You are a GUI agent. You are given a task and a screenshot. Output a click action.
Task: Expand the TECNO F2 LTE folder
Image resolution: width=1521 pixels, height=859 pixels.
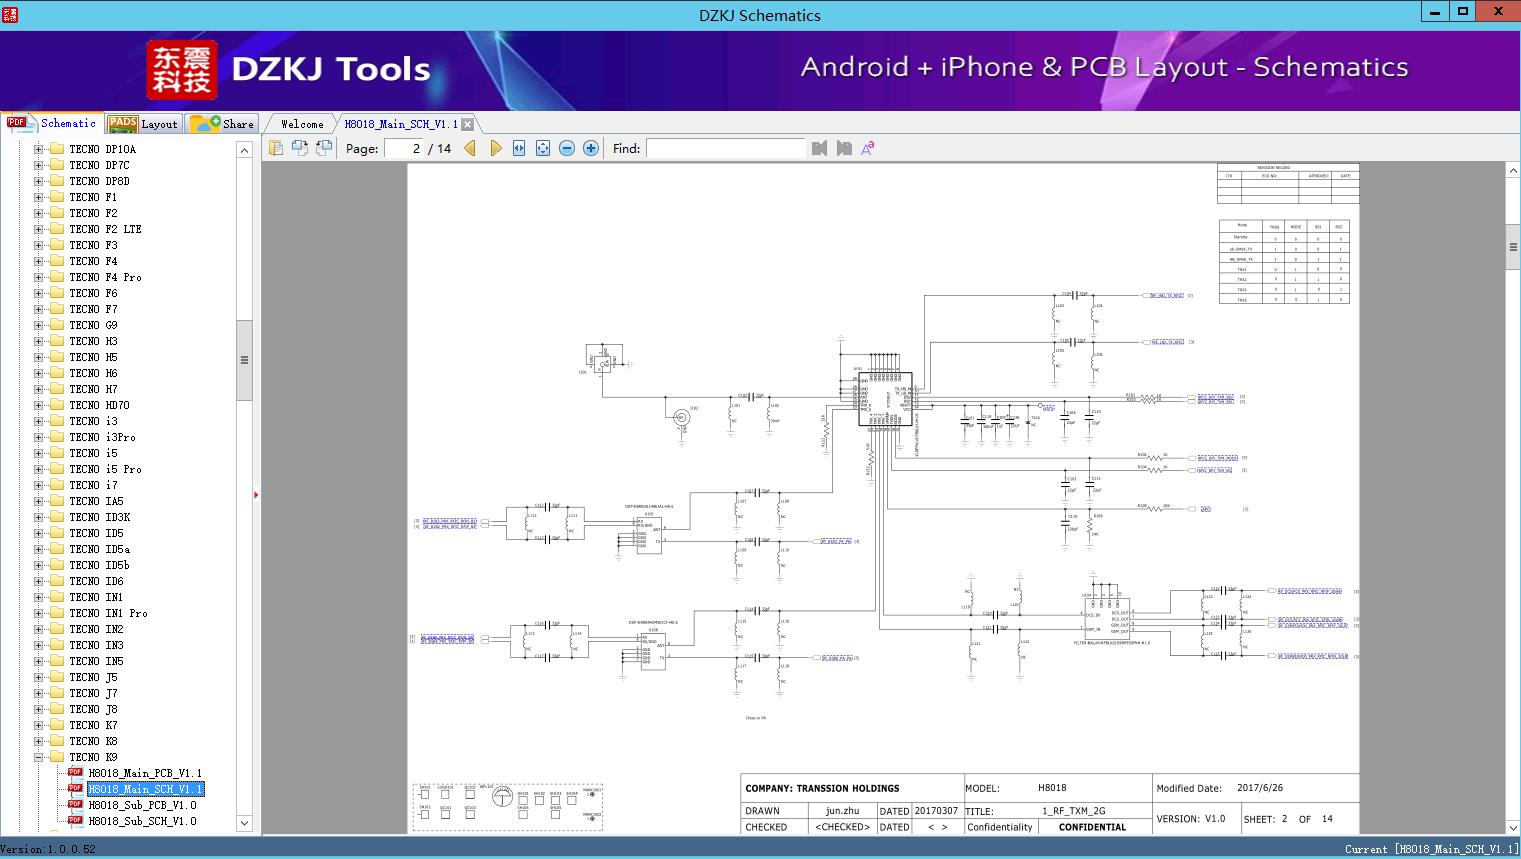tap(38, 229)
